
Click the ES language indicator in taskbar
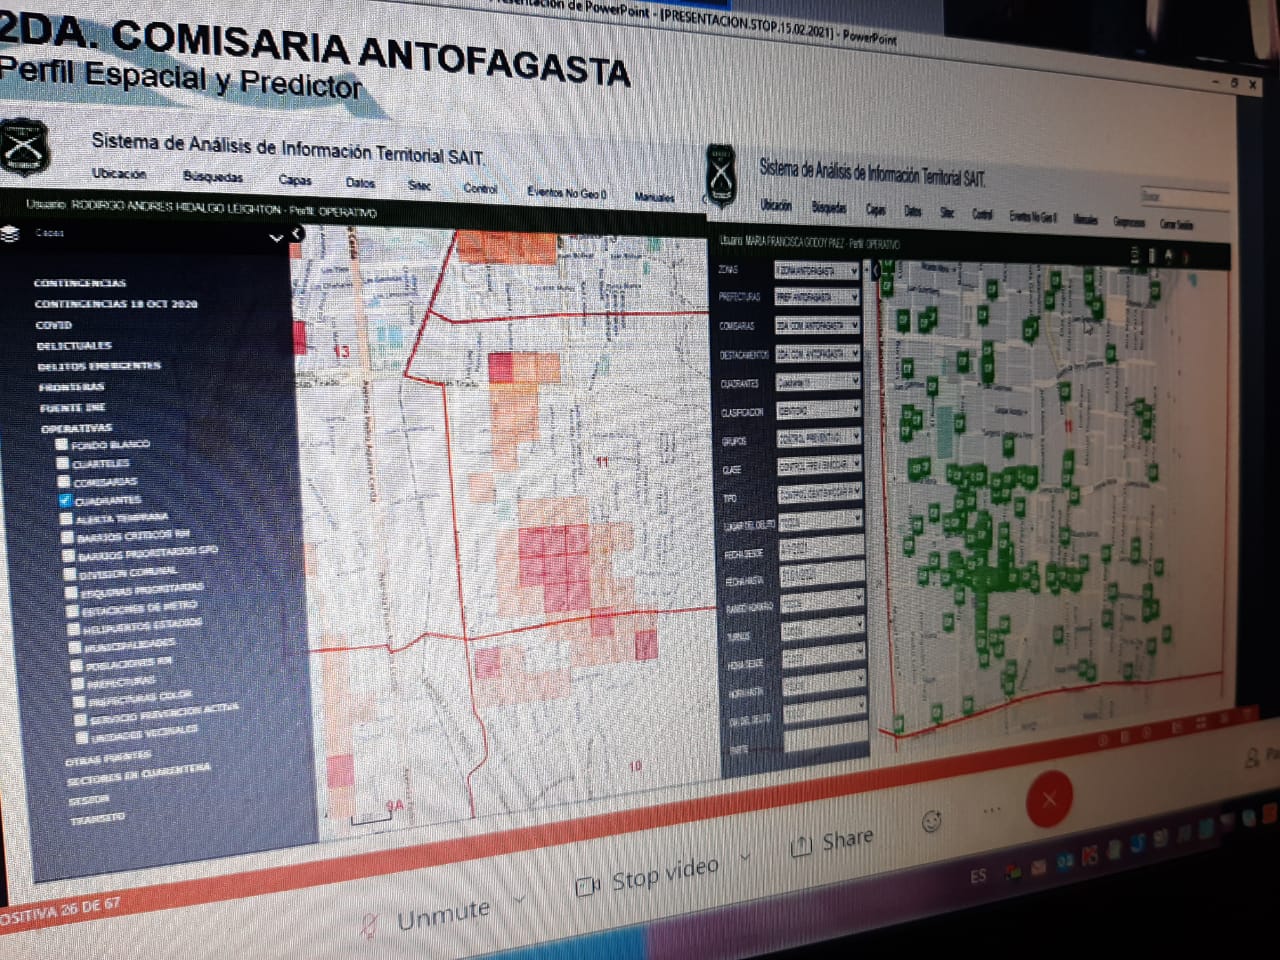coord(978,876)
